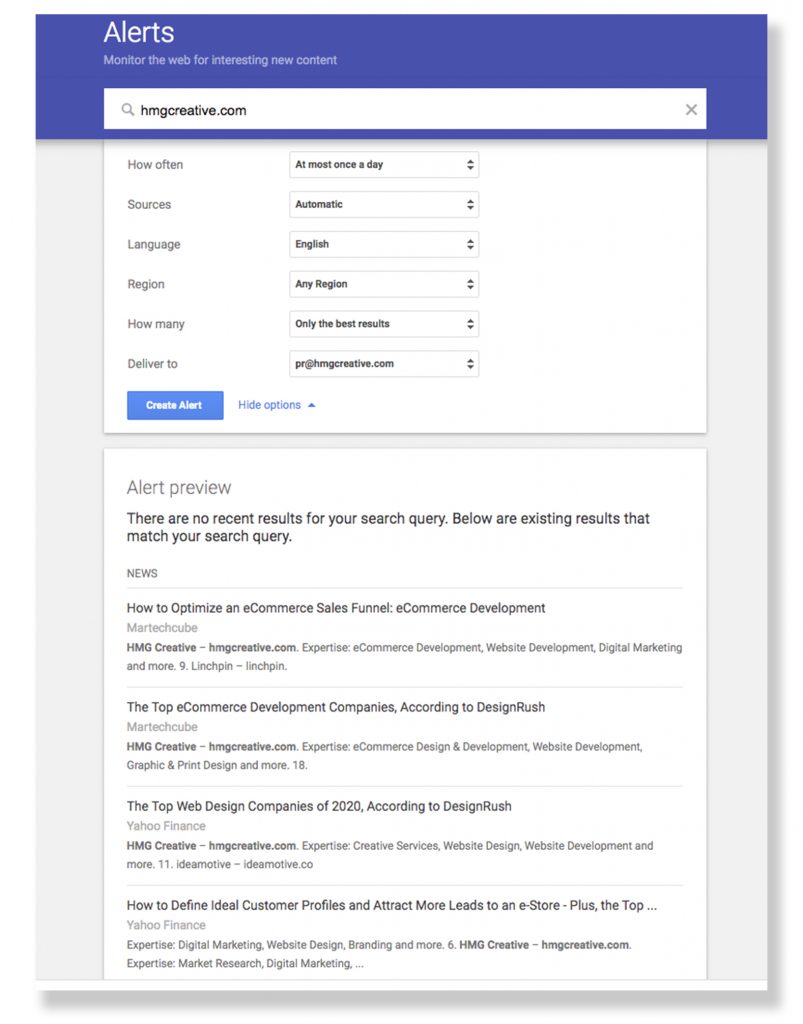Open the How many dropdown
Image resolution: width=803 pixels, height=1024 pixels.
click(384, 324)
